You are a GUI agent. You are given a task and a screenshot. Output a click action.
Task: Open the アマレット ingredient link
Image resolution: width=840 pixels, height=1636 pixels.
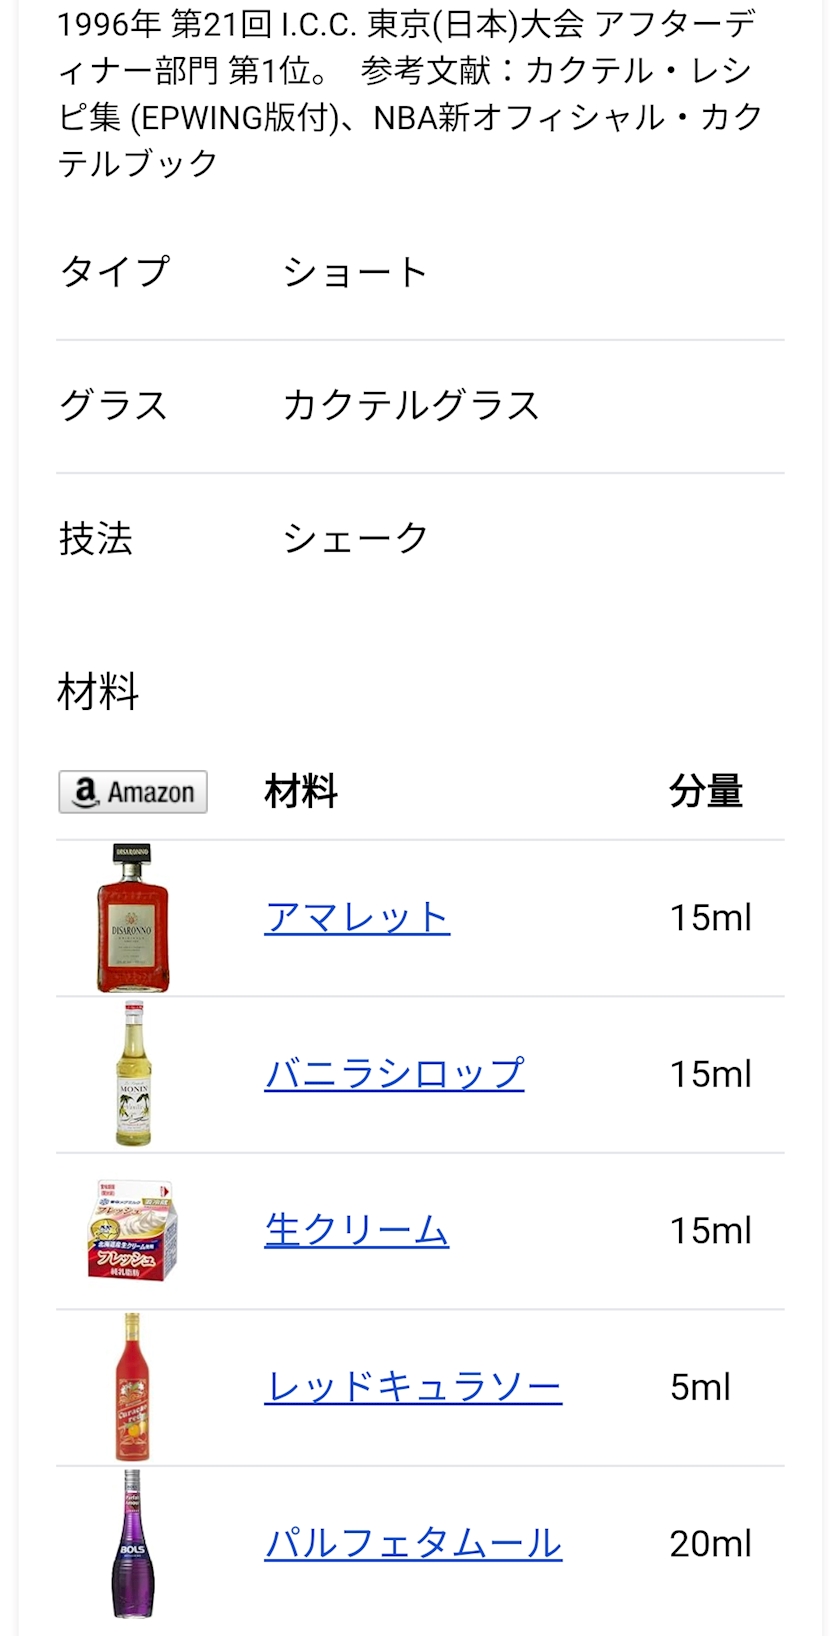coord(357,918)
